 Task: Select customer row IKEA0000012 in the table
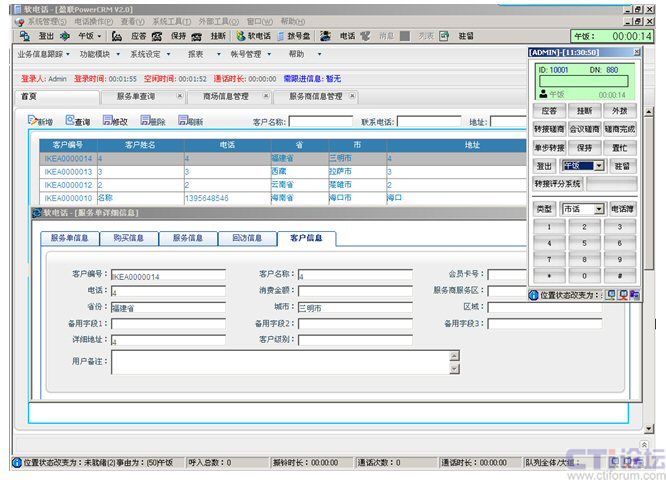[x=68, y=185]
